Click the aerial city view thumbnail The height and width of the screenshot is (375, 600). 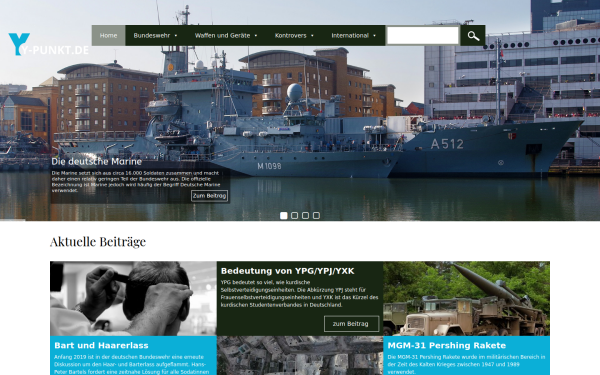pyautogui.click(x=300, y=355)
